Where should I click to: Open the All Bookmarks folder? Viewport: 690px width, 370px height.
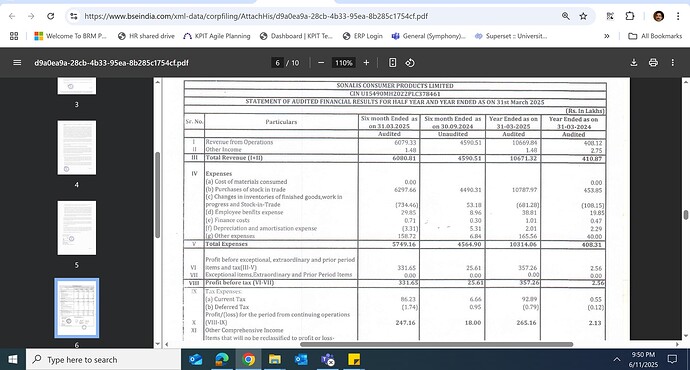pyautogui.click(x=655, y=36)
